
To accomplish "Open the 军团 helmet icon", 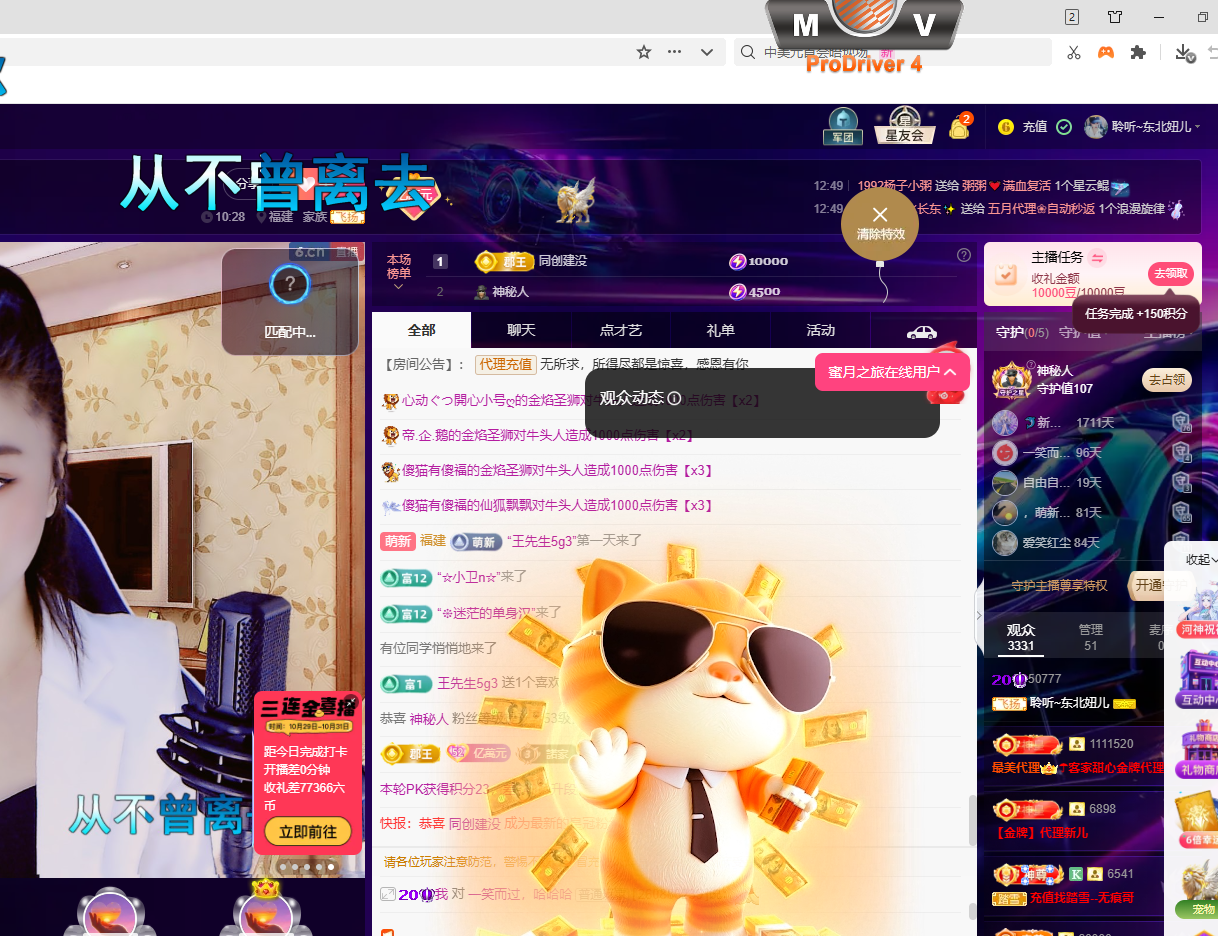I will [x=842, y=125].
